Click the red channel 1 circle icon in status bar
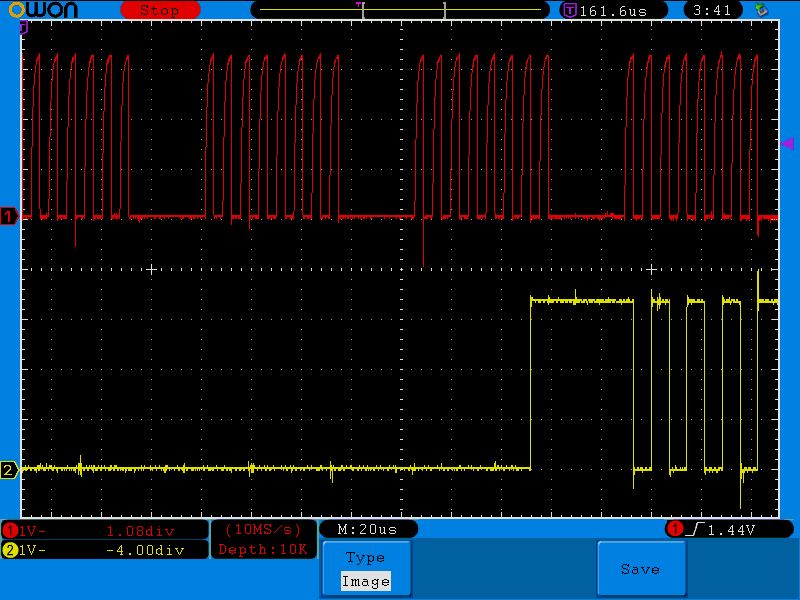 tap(10, 531)
